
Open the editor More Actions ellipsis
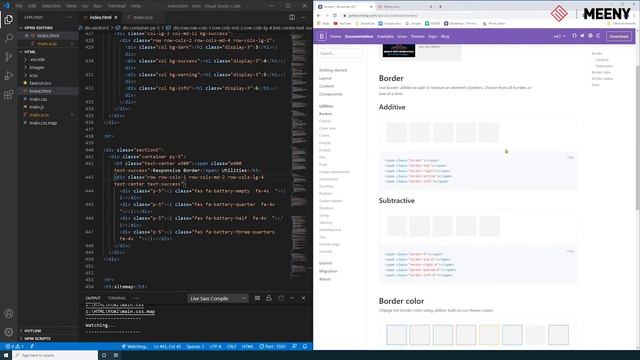click(x=303, y=18)
